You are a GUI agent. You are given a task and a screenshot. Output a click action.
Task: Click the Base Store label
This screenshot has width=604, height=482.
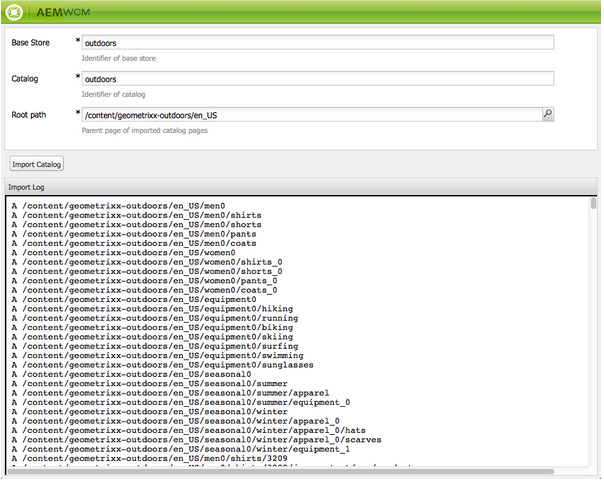(x=30, y=43)
